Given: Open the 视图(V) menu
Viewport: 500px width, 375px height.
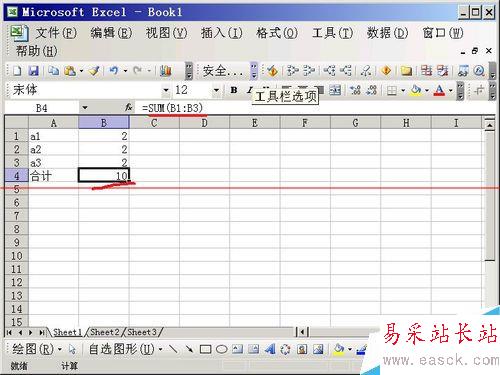Looking at the screenshot, I should [166, 33].
